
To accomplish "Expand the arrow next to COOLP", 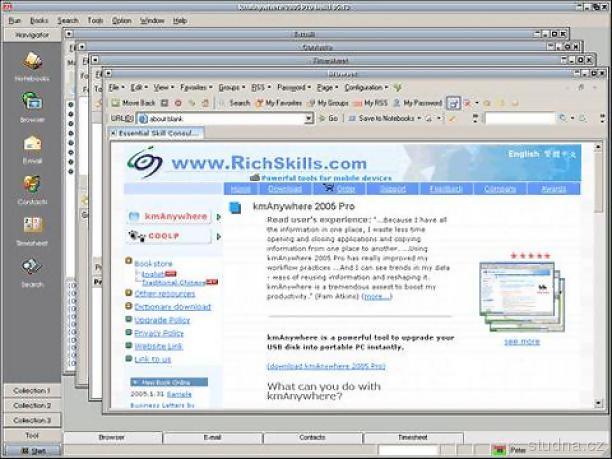I will pyautogui.click(x=219, y=237).
